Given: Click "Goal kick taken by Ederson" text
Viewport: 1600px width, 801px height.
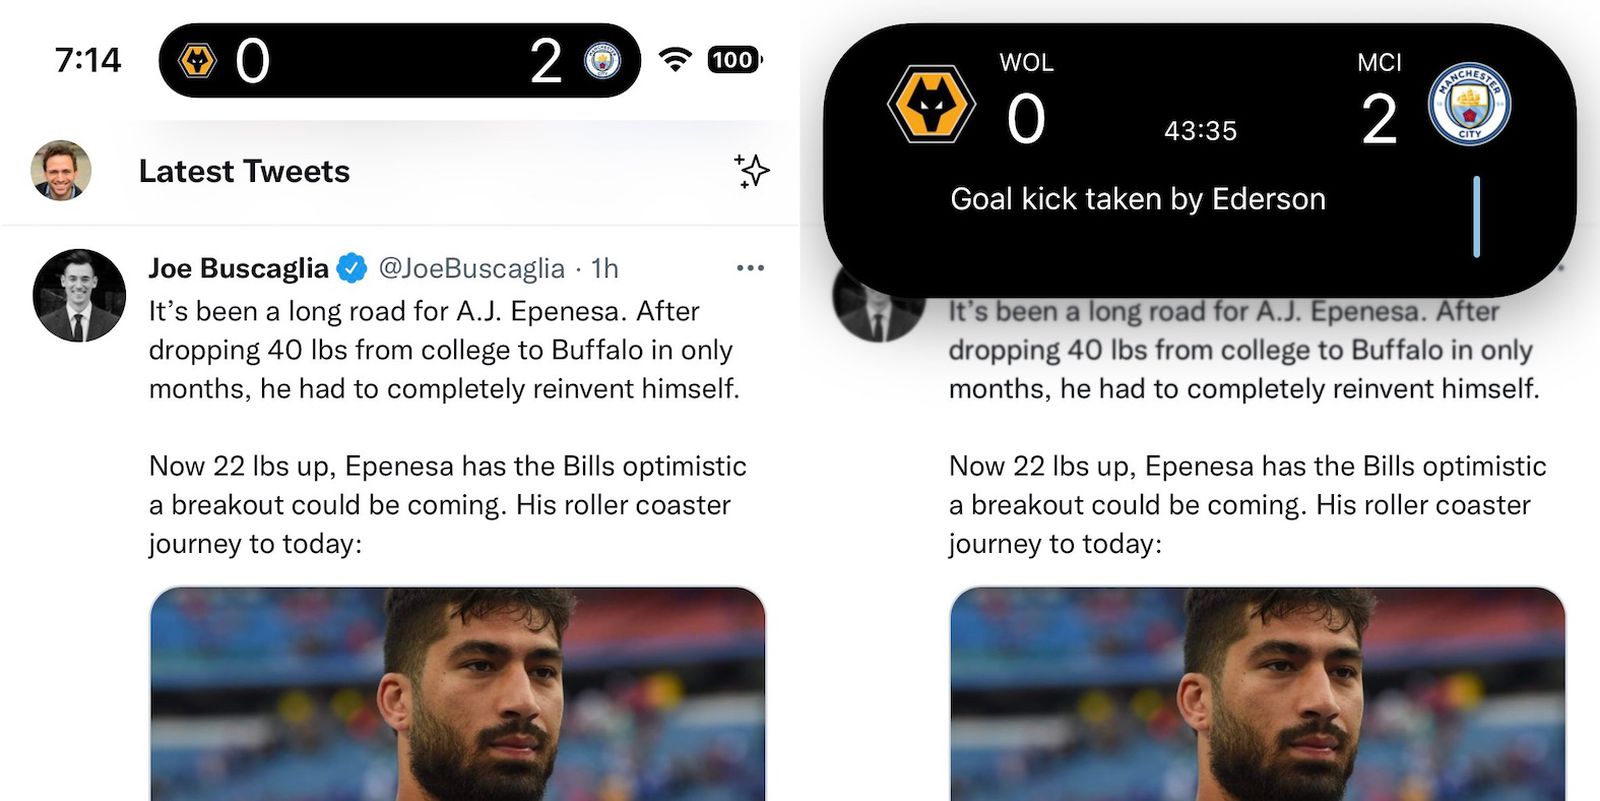Looking at the screenshot, I should coord(1137,199).
